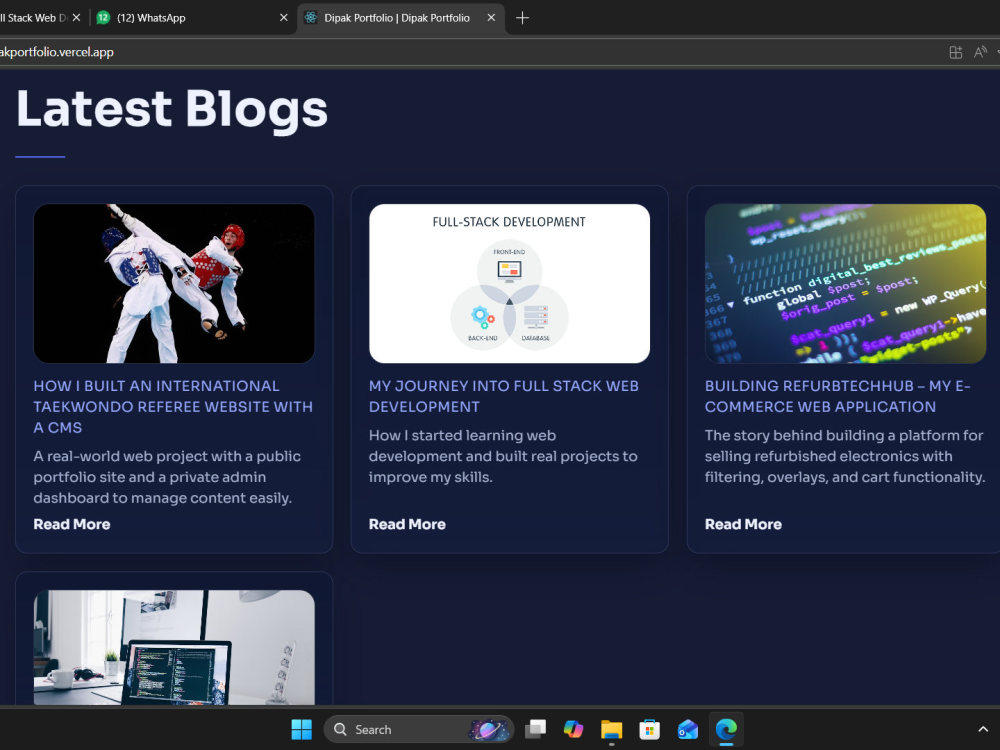Launch Copilot from the taskbar

point(573,729)
